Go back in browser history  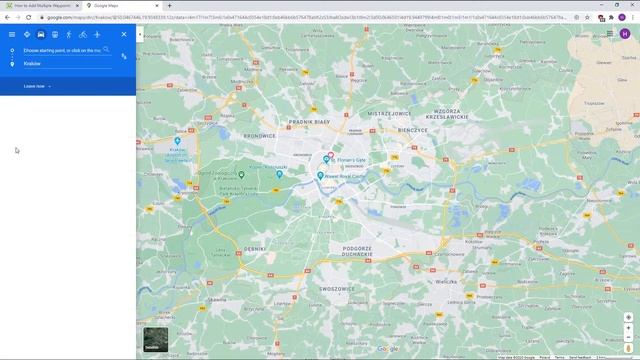(7, 18)
